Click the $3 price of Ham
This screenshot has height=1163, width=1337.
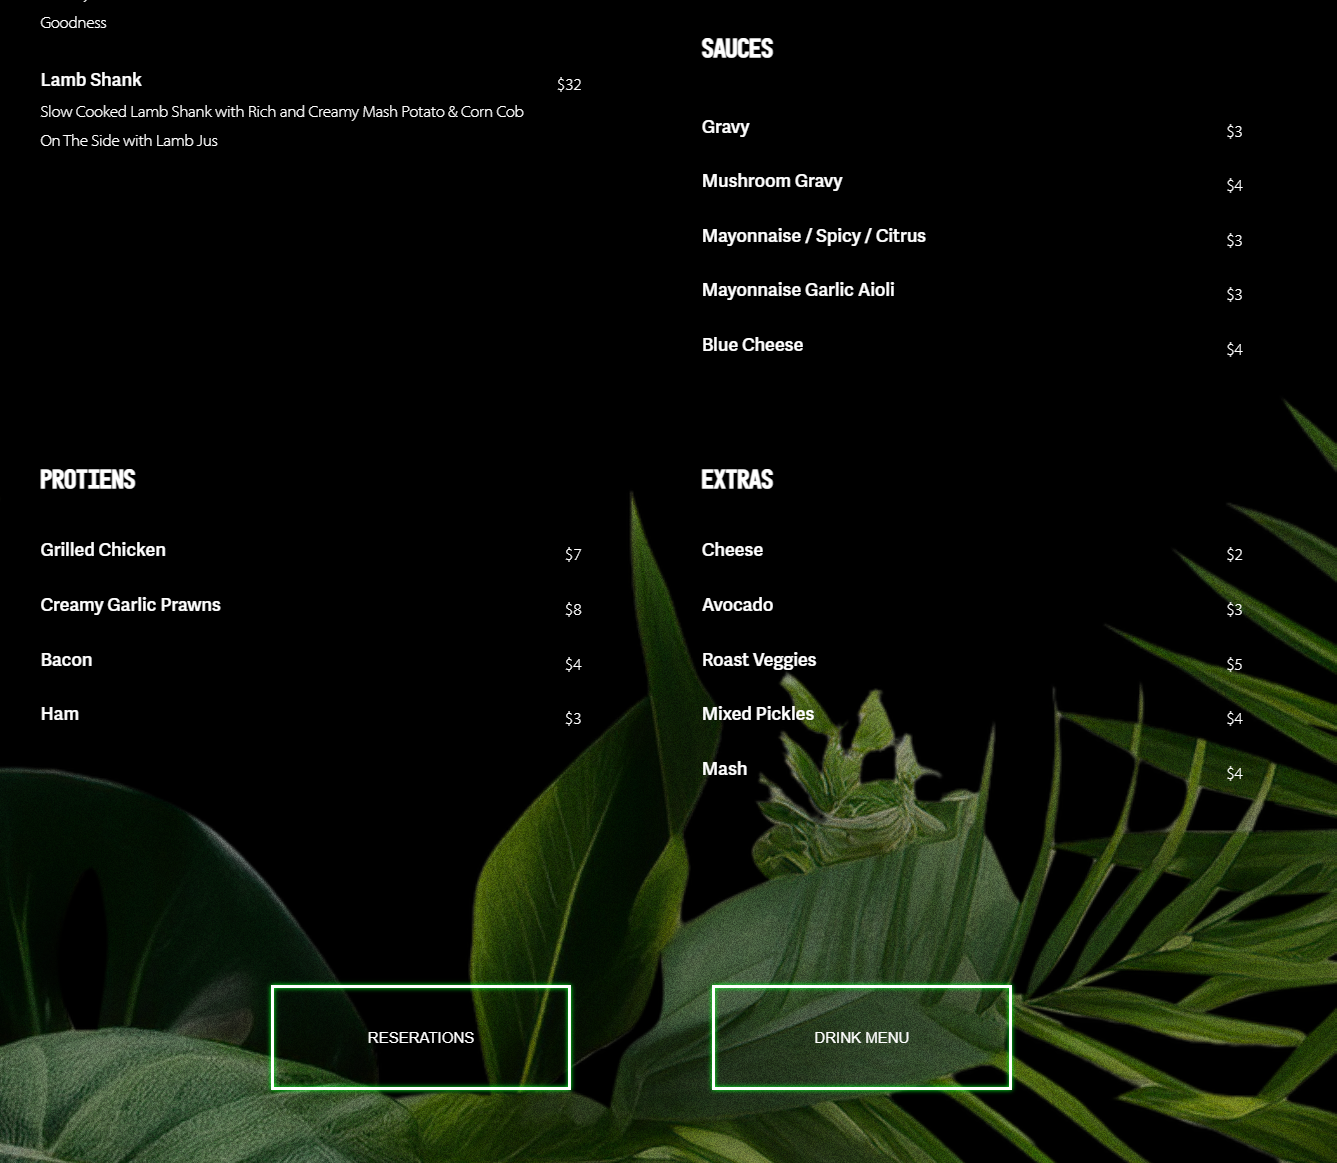pos(573,719)
